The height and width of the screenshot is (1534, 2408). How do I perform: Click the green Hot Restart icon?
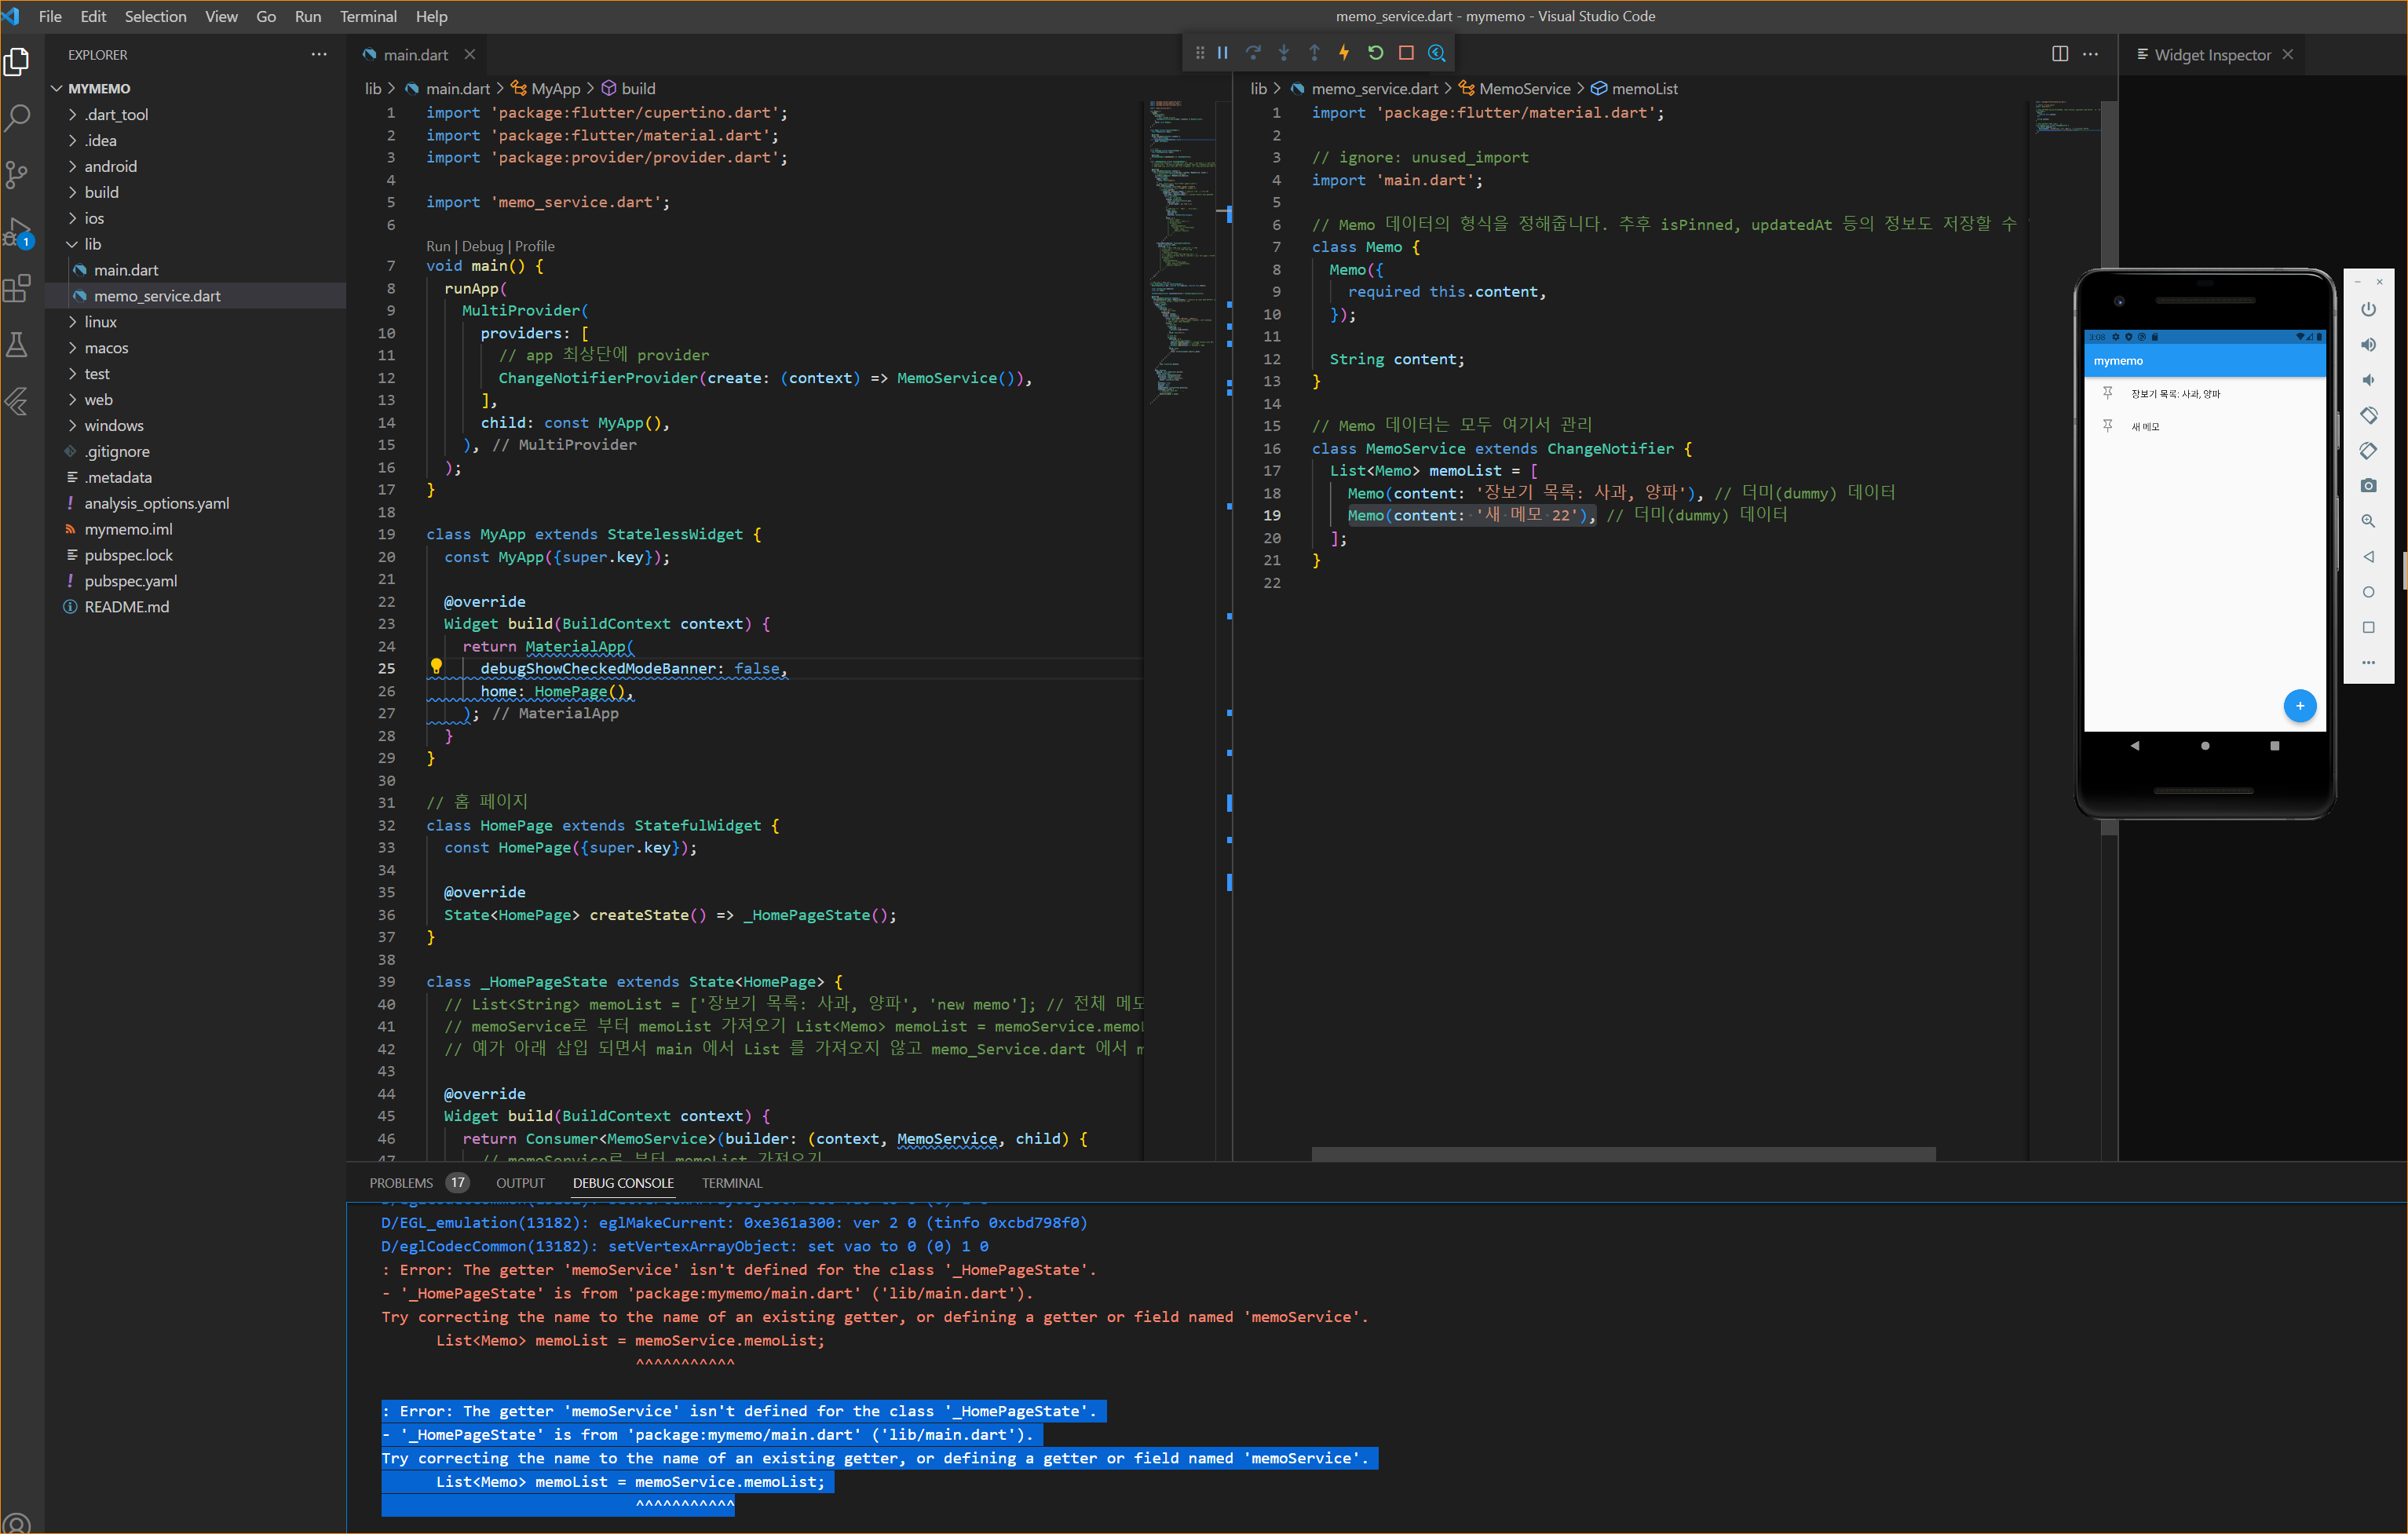tap(1376, 53)
